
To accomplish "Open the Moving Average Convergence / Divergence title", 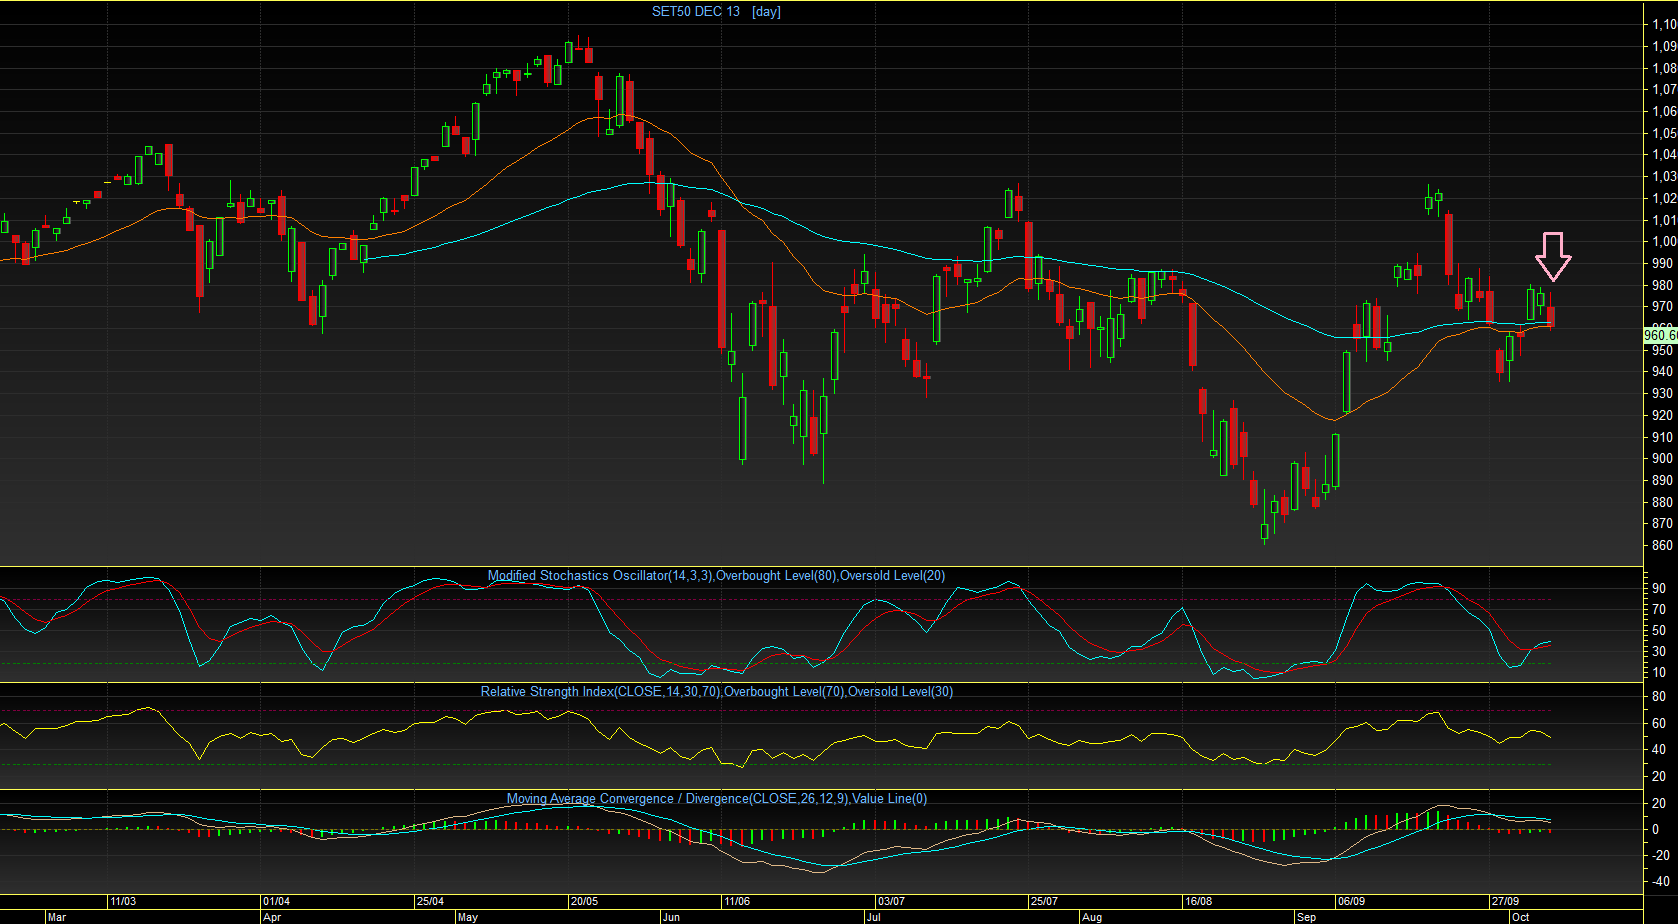I will click(717, 798).
